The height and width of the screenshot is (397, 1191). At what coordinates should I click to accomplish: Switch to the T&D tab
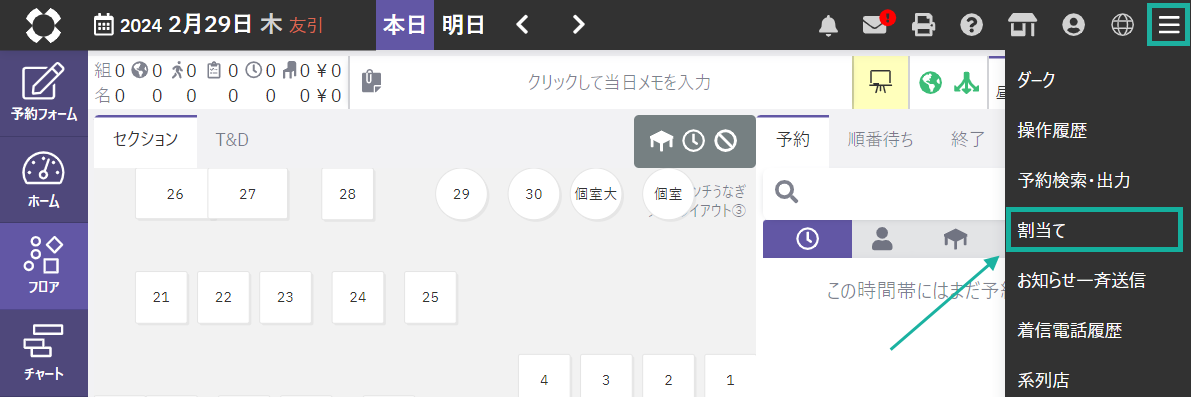tap(232, 140)
